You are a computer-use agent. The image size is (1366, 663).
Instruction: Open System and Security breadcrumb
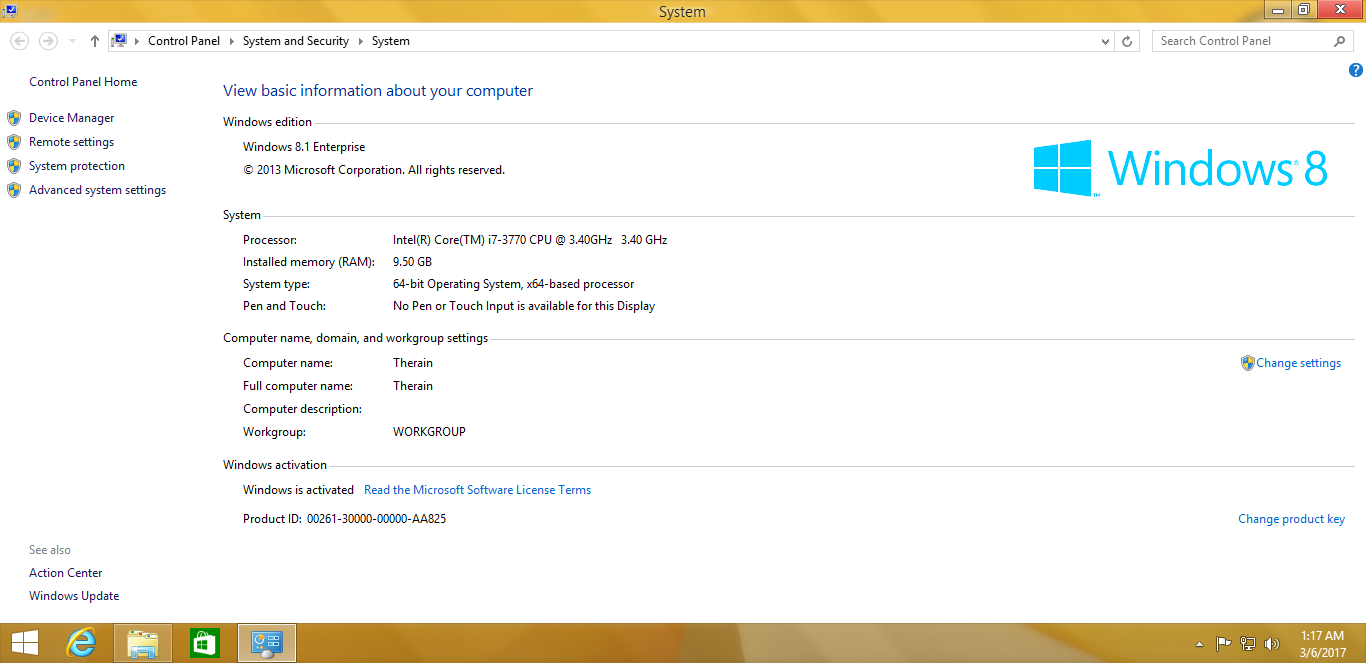(x=296, y=41)
